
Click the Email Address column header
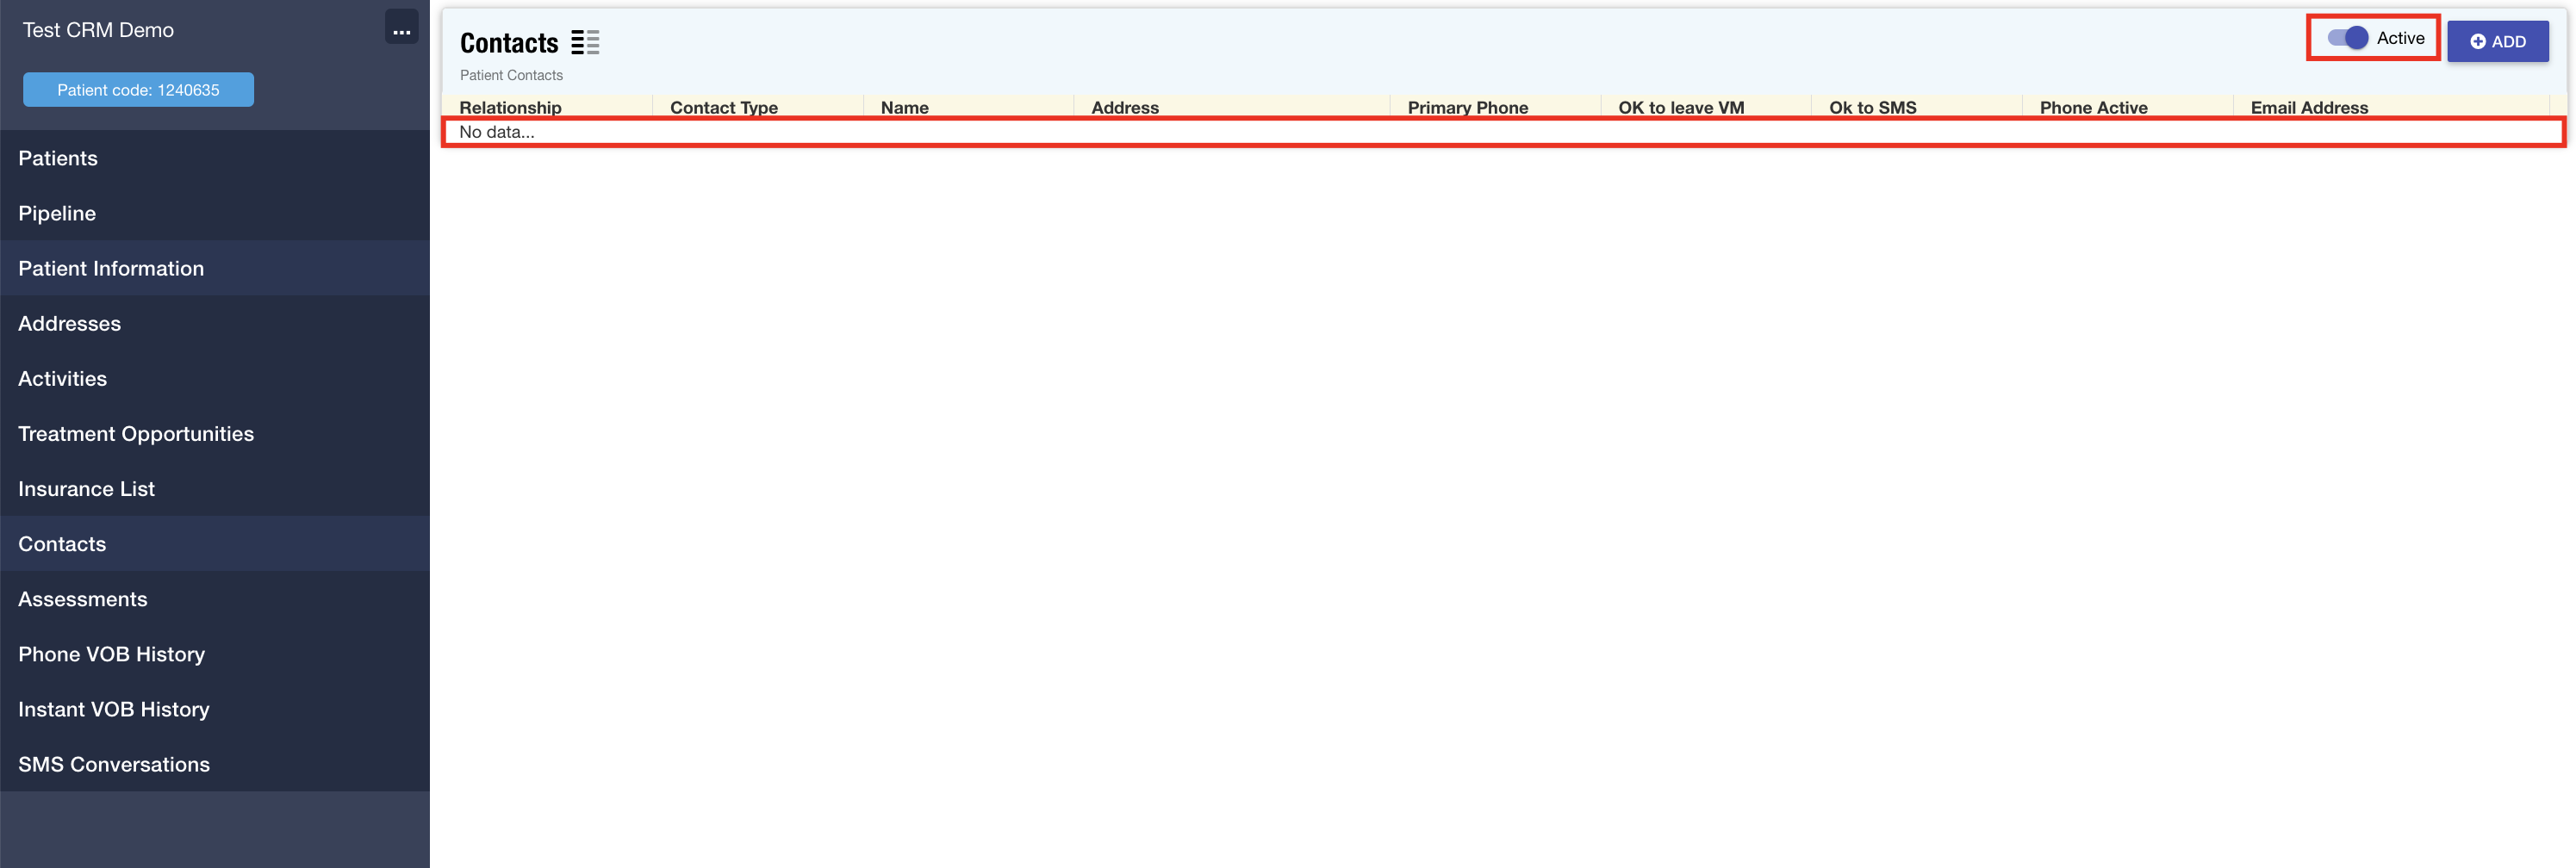[2308, 107]
